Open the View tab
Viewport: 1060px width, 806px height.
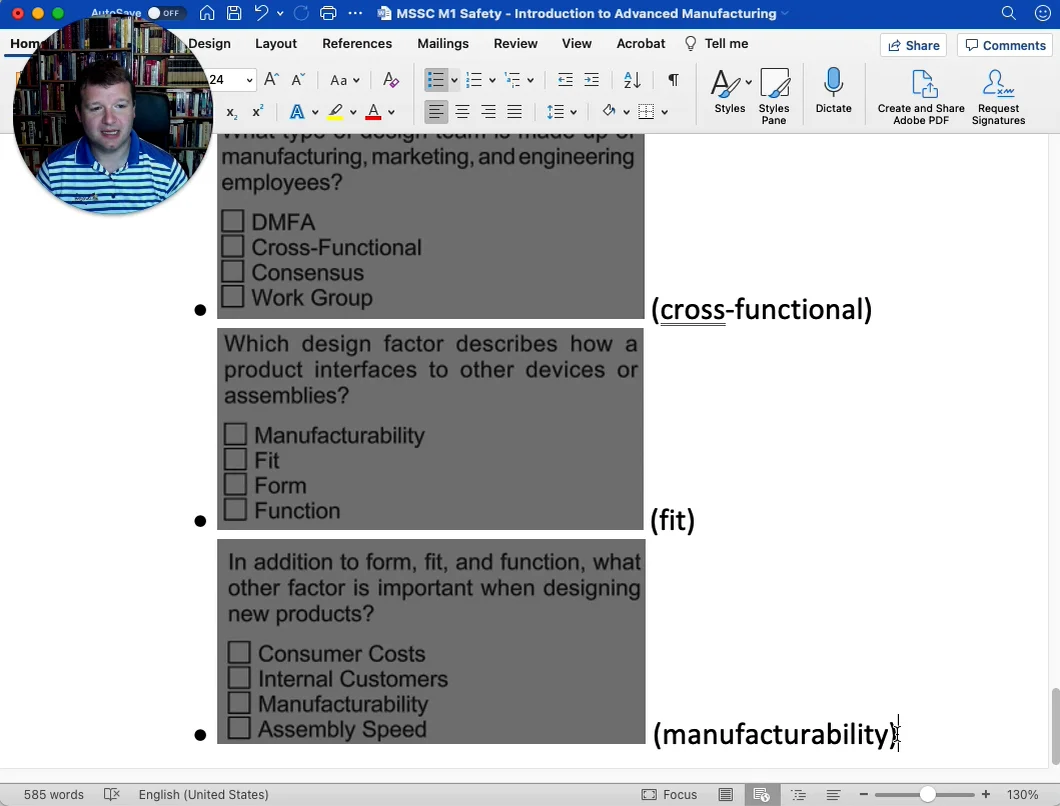[577, 43]
